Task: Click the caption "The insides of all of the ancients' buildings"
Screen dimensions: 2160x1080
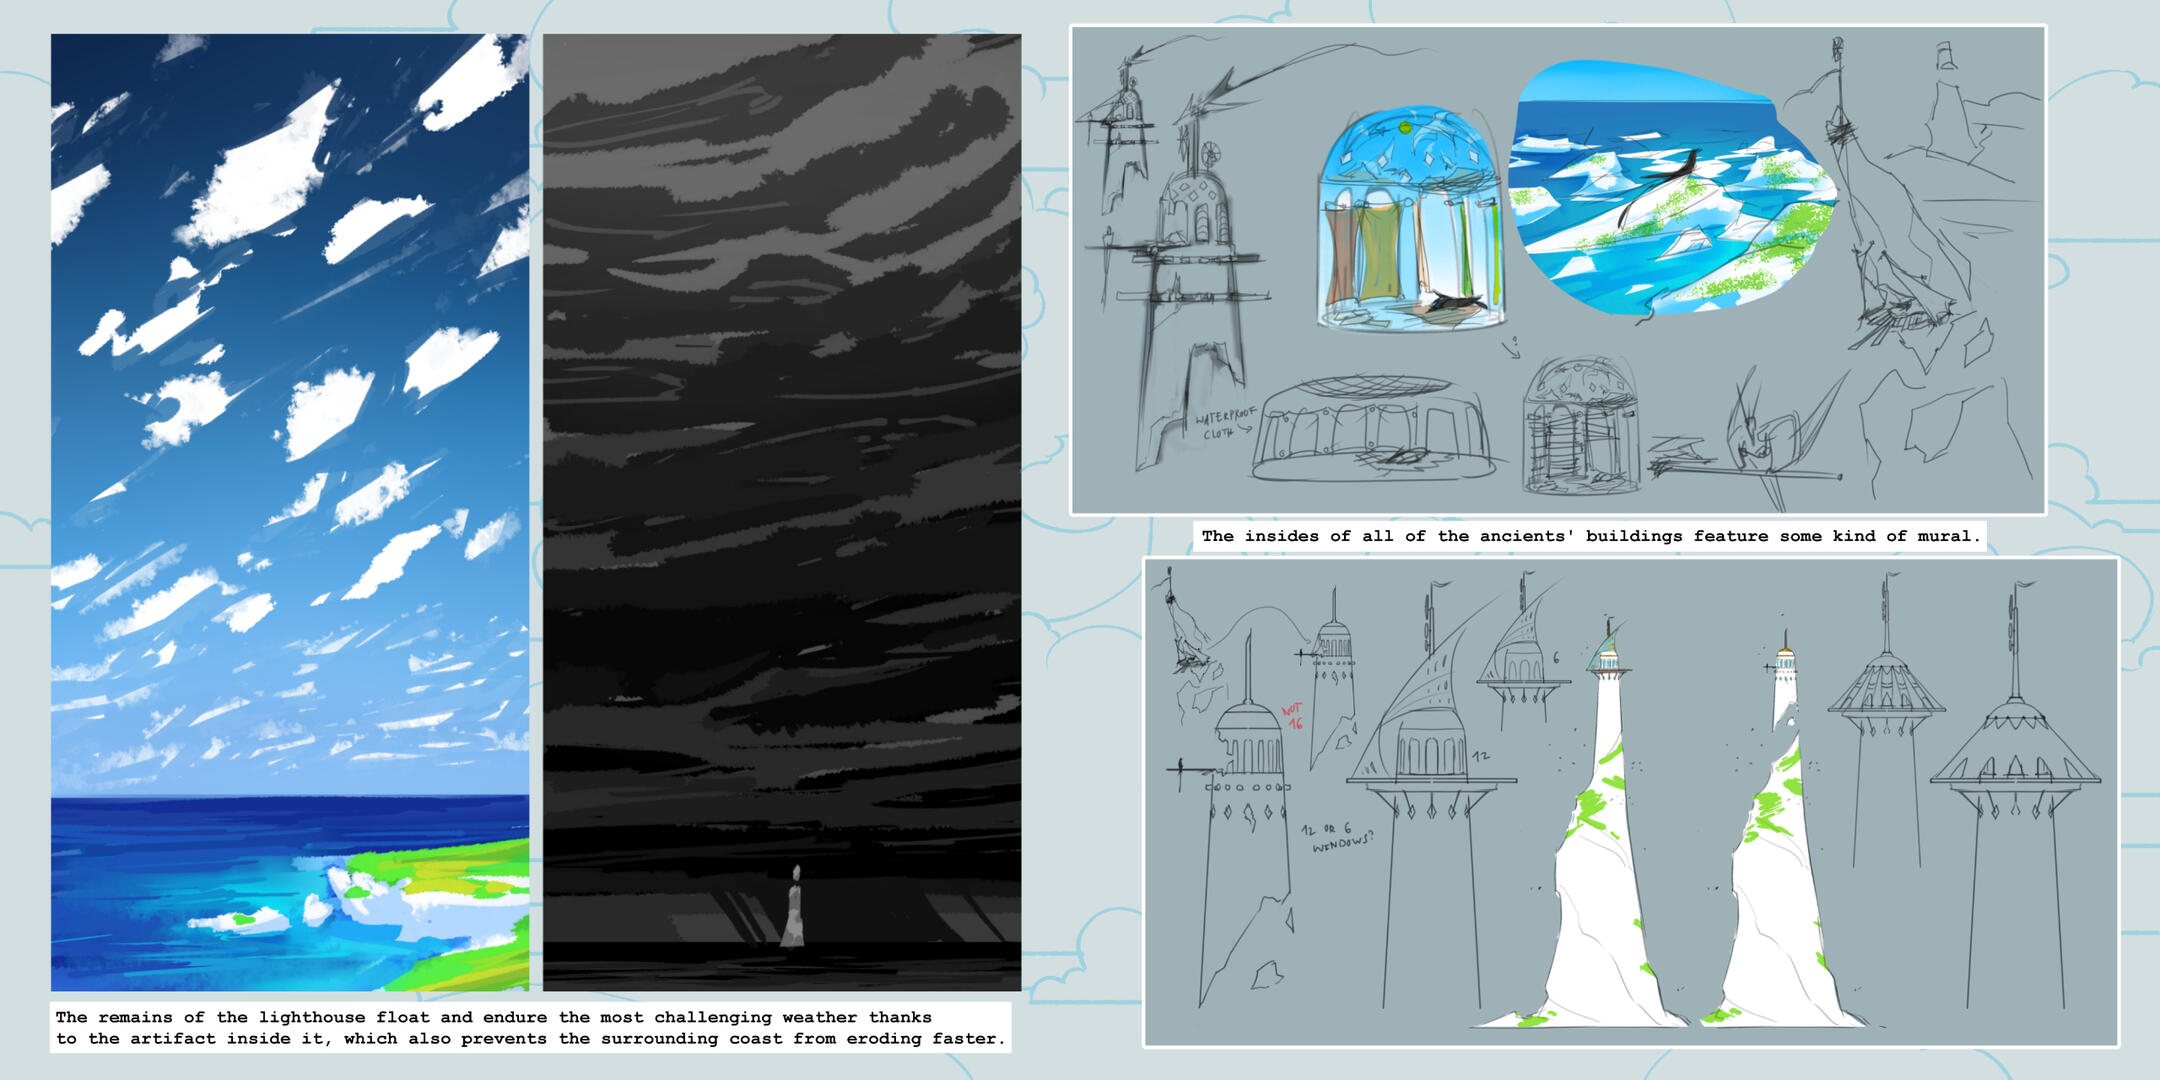Action: 1590,536
